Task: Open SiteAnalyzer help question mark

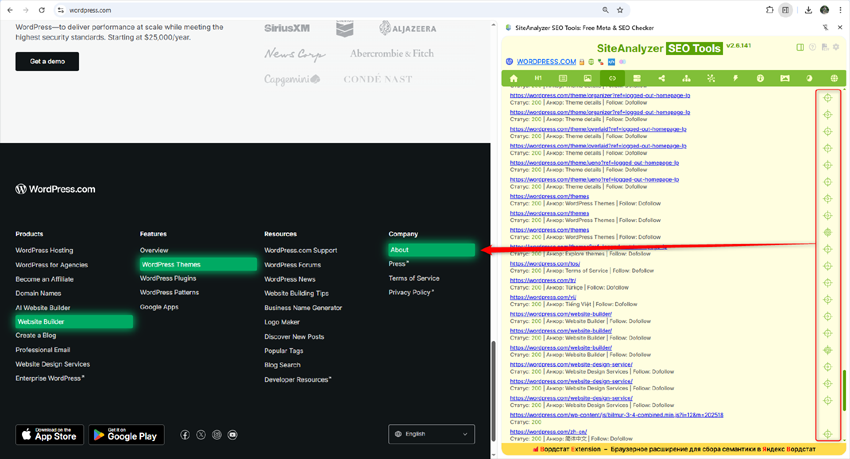Action: (812, 47)
